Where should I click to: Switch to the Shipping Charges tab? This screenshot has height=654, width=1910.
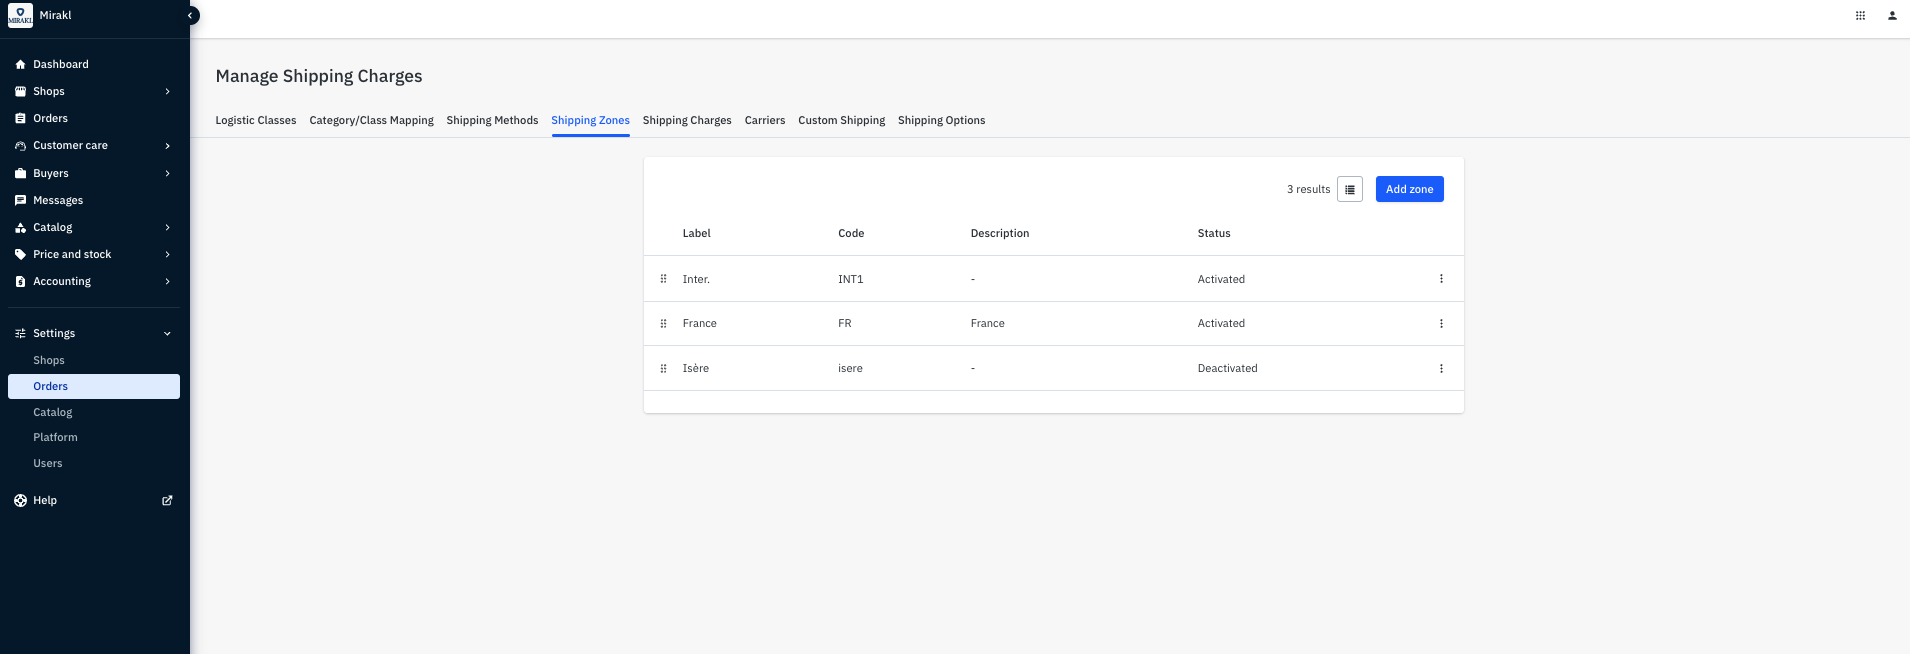pos(686,120)
